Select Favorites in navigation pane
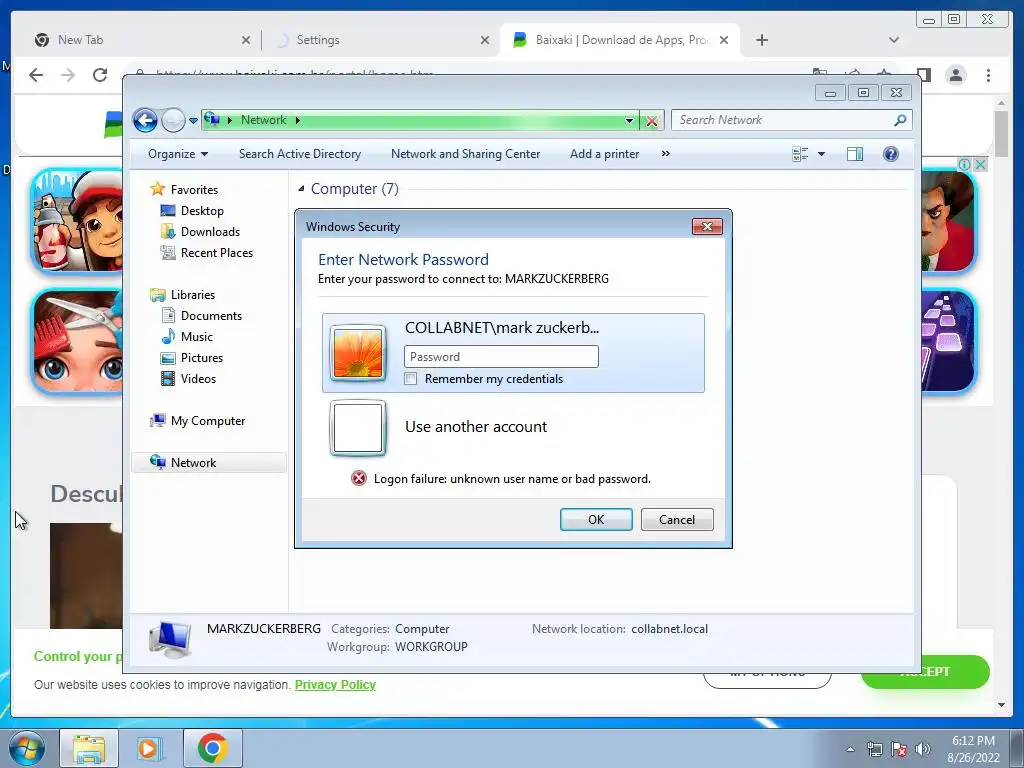The image size is (1024, 768). (x=194, y=189)
